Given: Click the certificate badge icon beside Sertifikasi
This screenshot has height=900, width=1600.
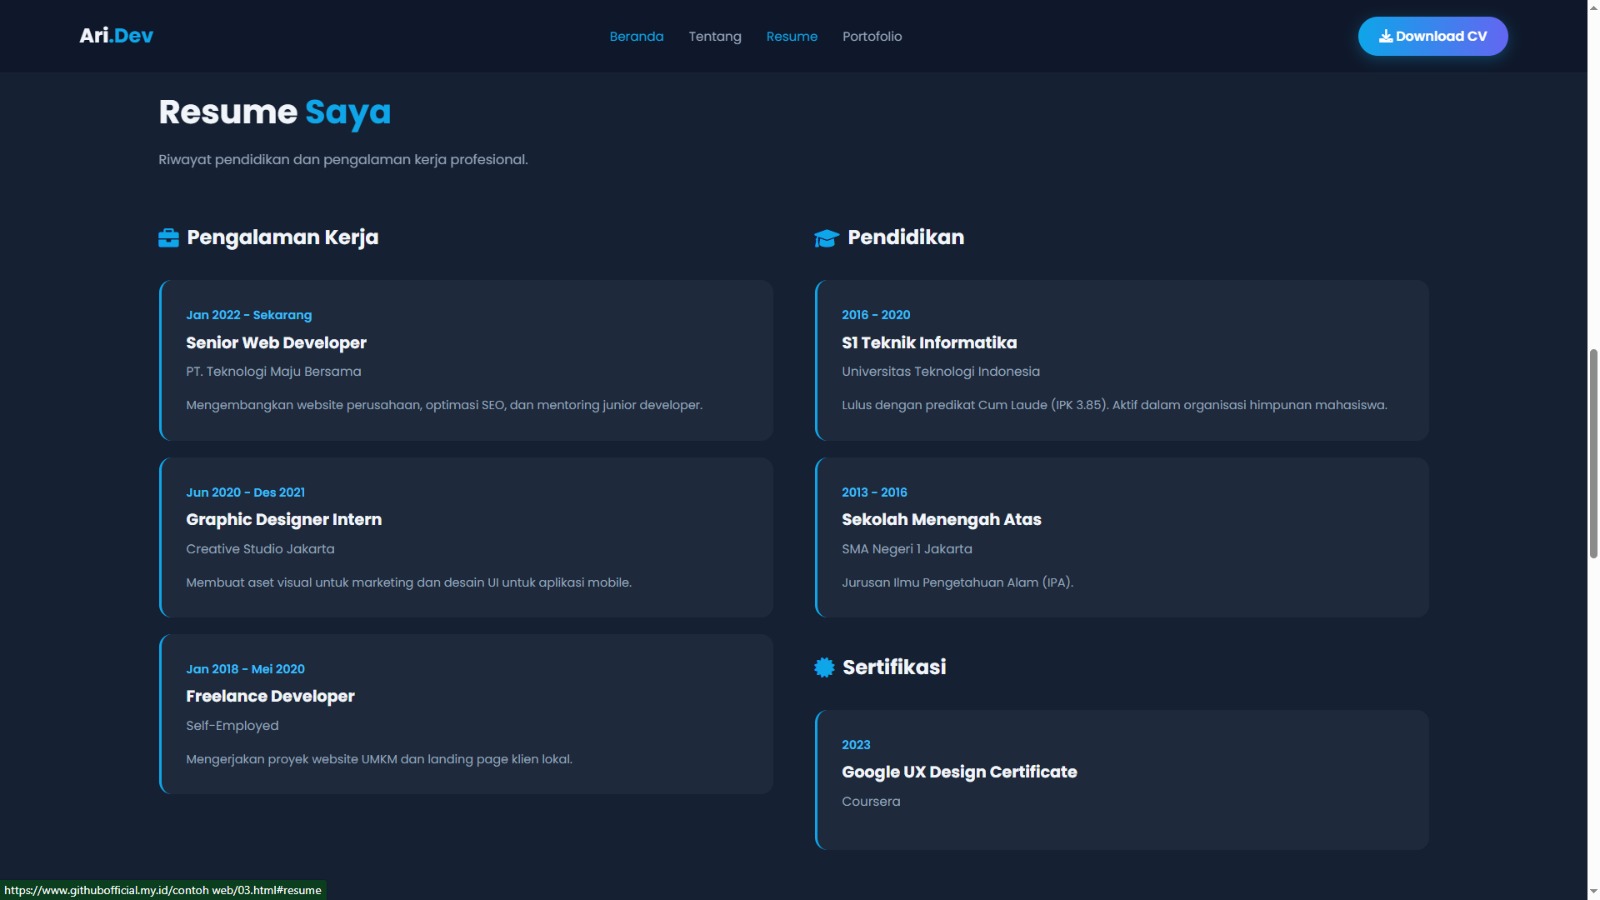Looking at the screenshot, I should click(824, 668).
